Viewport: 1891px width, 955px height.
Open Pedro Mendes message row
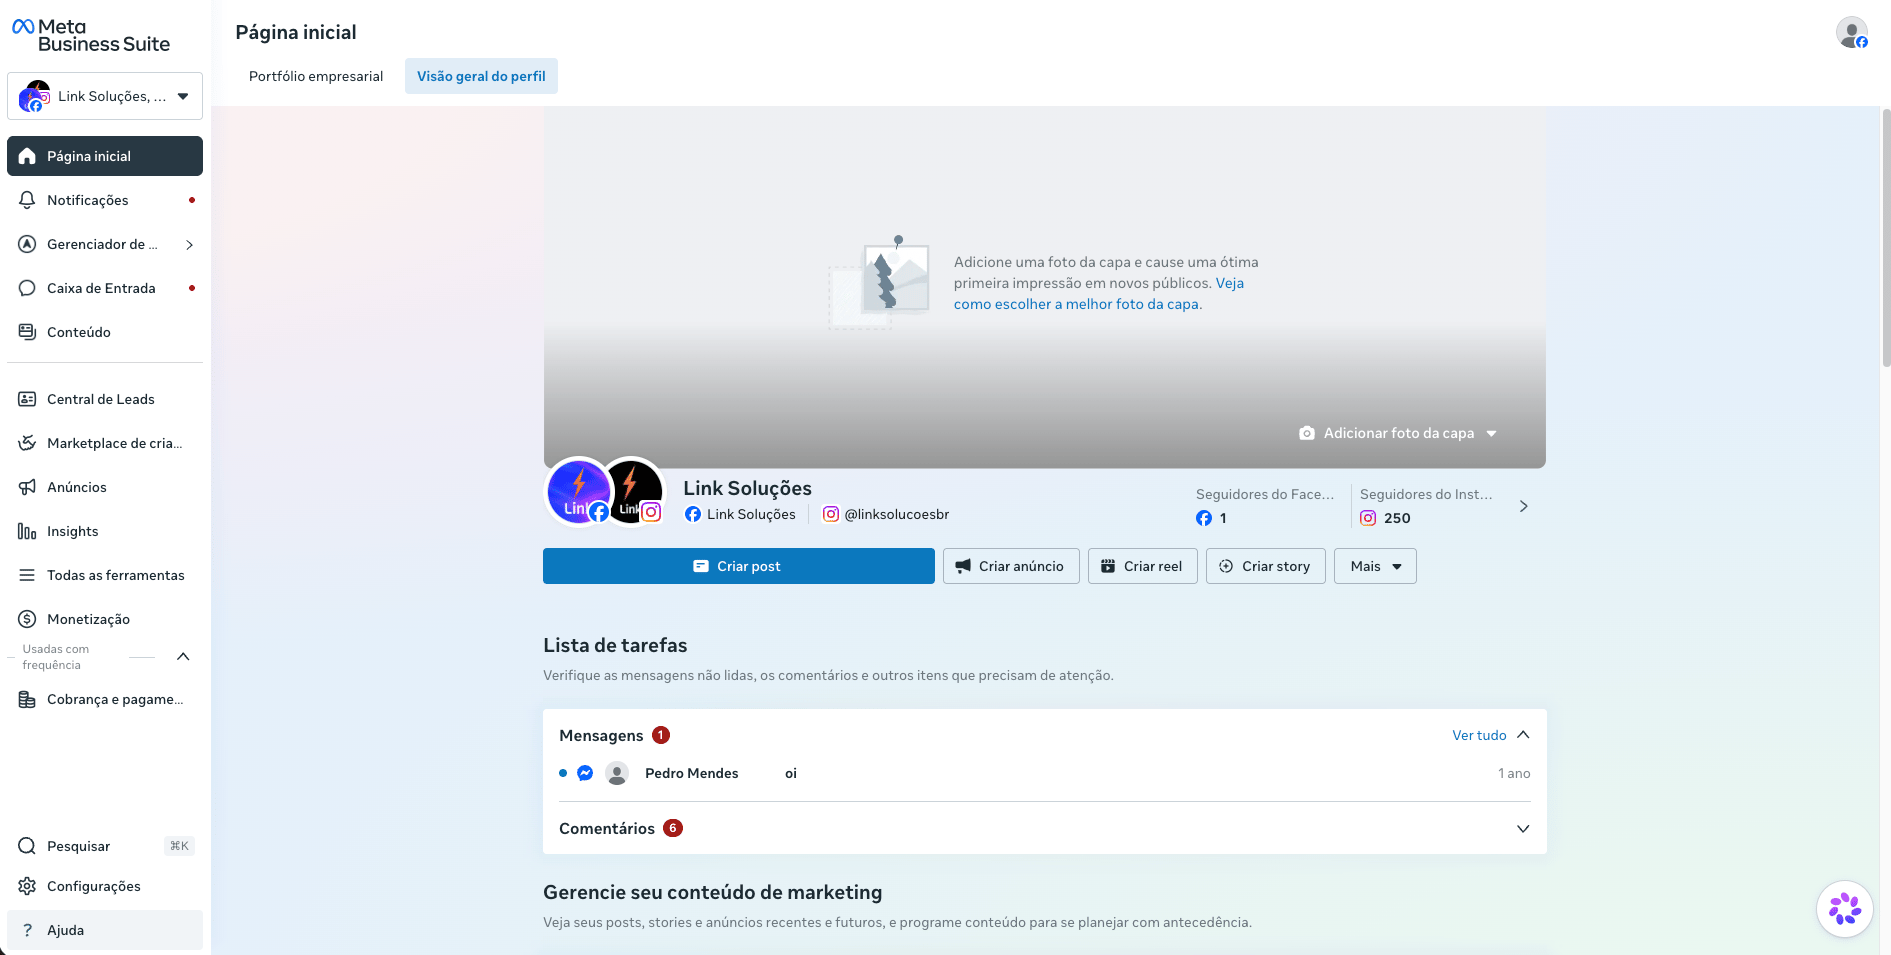(x=1045, y=773)
